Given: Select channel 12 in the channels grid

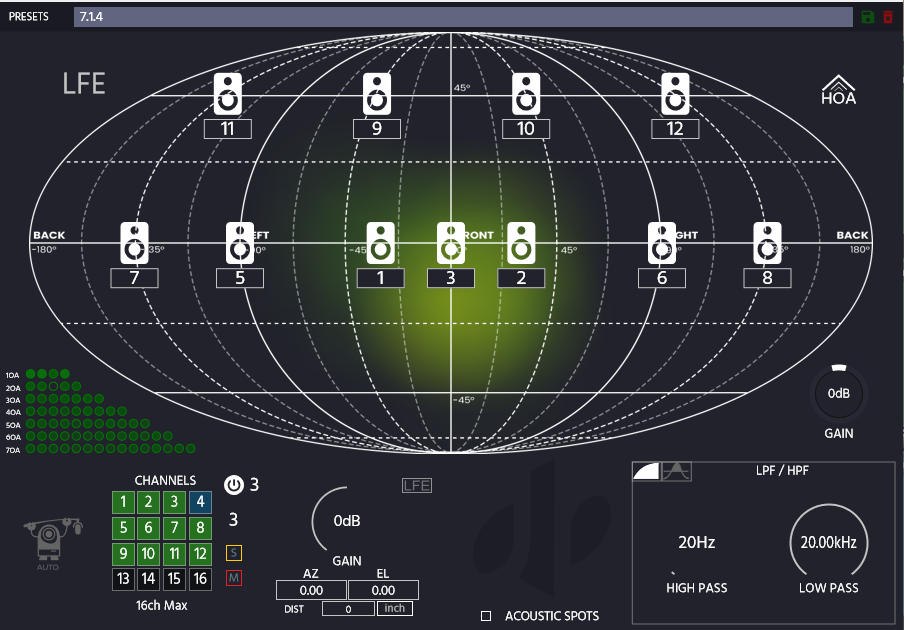Looking at the screenshot, I should click(200, 554).
